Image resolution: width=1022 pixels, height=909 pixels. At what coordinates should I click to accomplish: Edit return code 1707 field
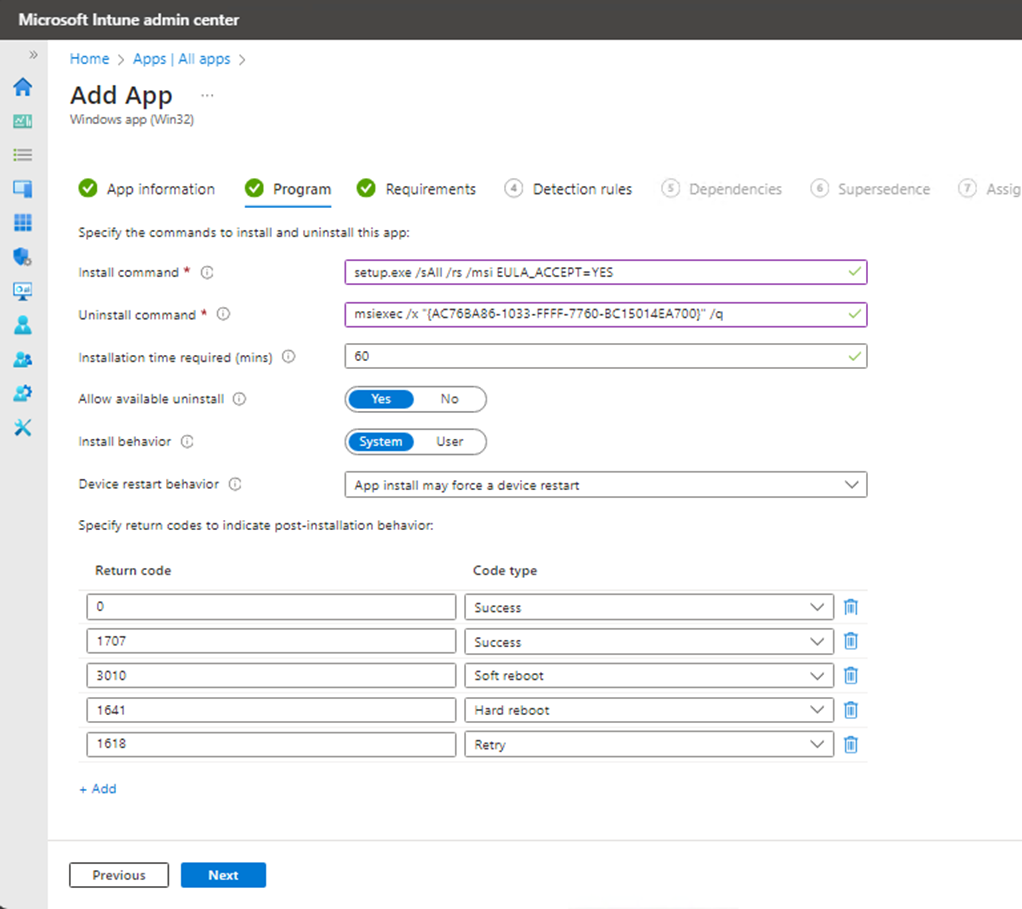point(270,641)
